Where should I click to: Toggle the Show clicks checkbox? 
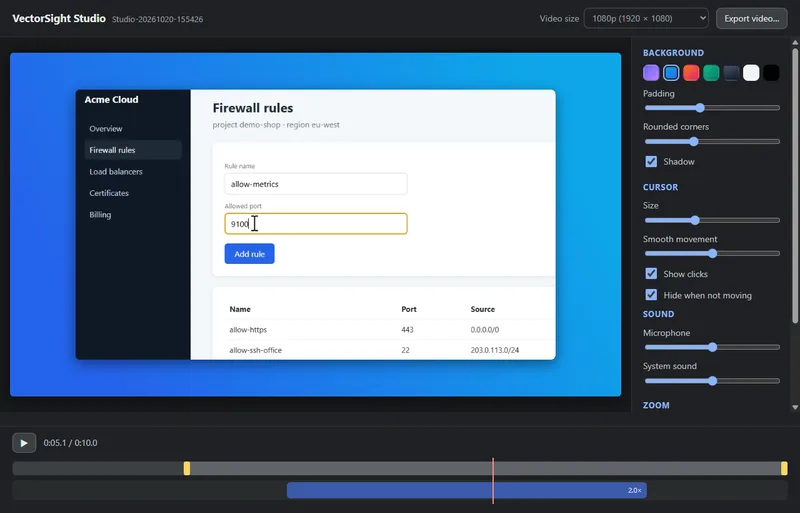coord(651,274)
